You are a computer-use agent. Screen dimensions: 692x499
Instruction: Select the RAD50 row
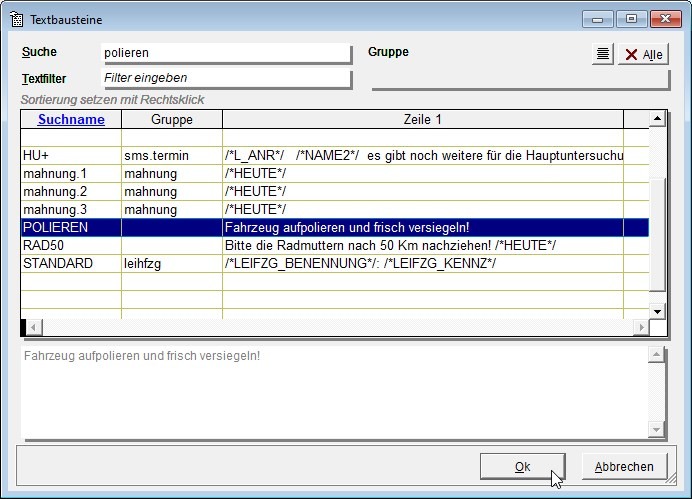click(335, 245)
